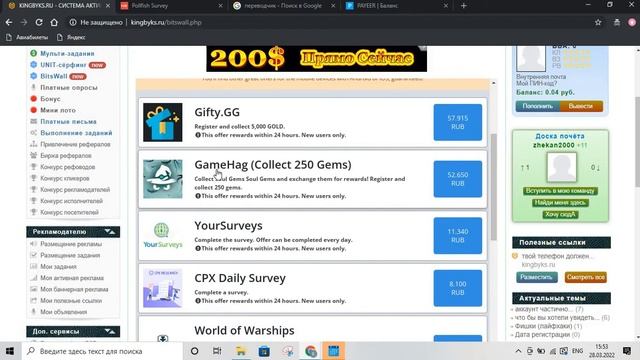Click the browser back arrow
Screen dimensions: 640x360
[x=9, y=22]
